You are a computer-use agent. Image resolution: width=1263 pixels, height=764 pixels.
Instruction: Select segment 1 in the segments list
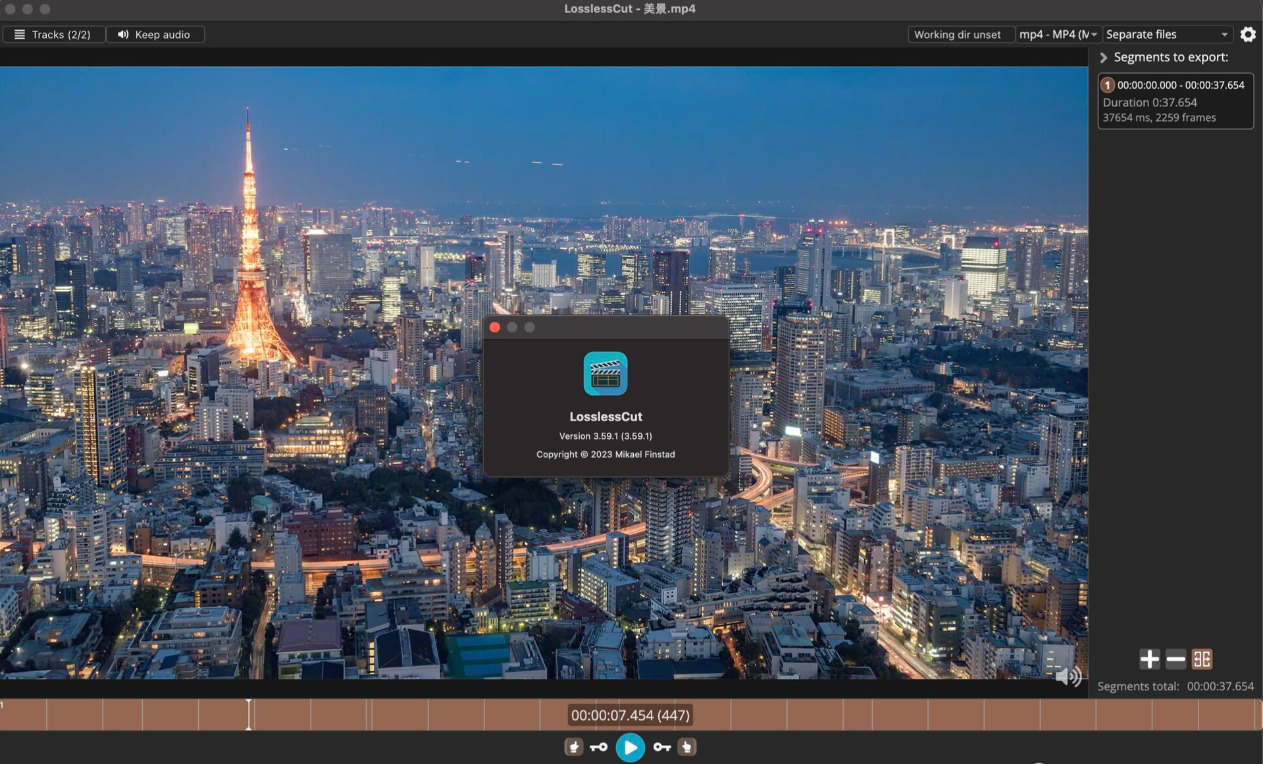pos(1175,101)
